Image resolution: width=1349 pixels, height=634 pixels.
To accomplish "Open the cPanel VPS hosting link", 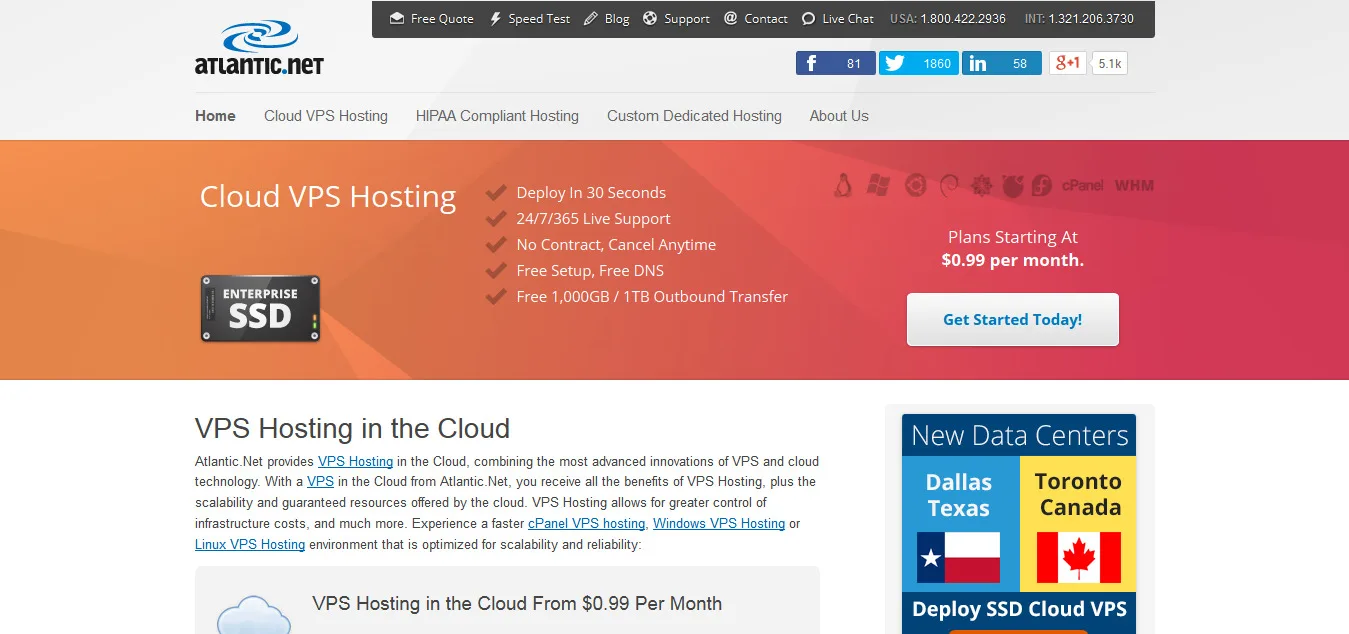I will coord(586,523).
